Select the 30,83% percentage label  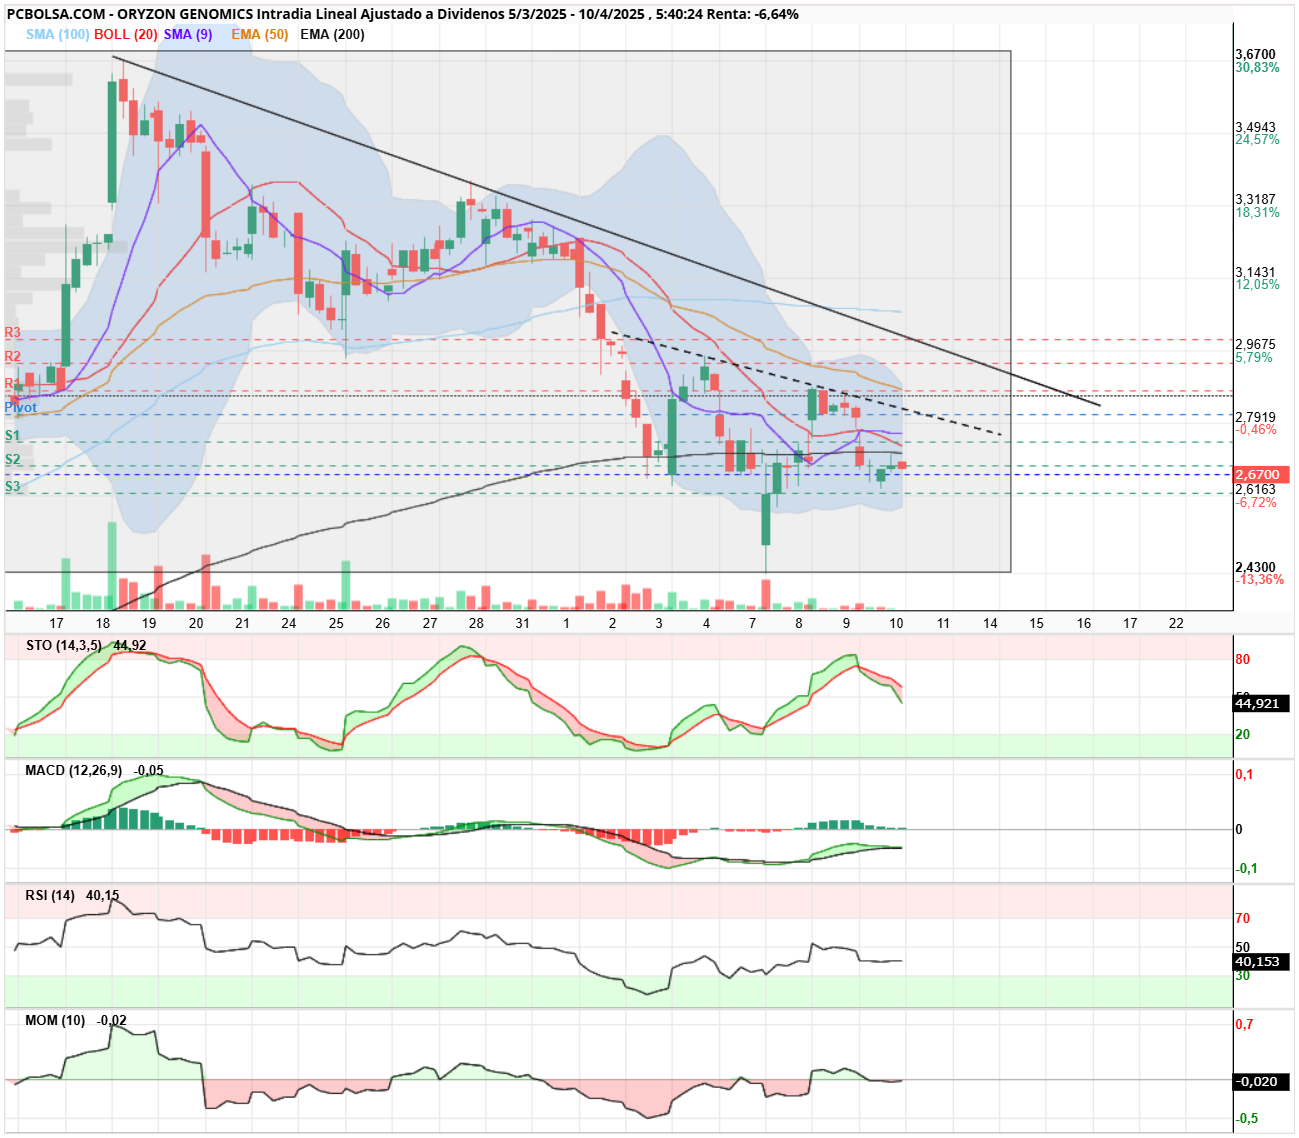pyautogui.click(x=1257, y=68)
